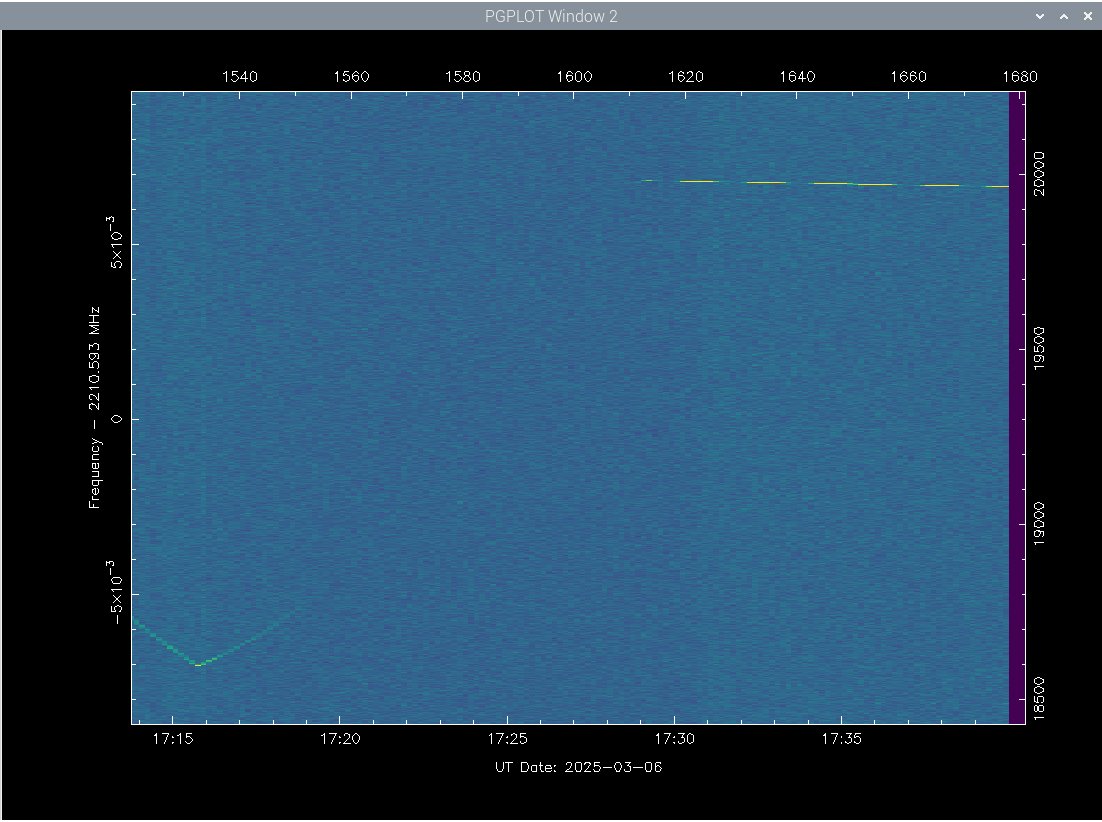Maximize the PGPLOT window
This screenshot has height=822, width=1102.
[1064, 17]
